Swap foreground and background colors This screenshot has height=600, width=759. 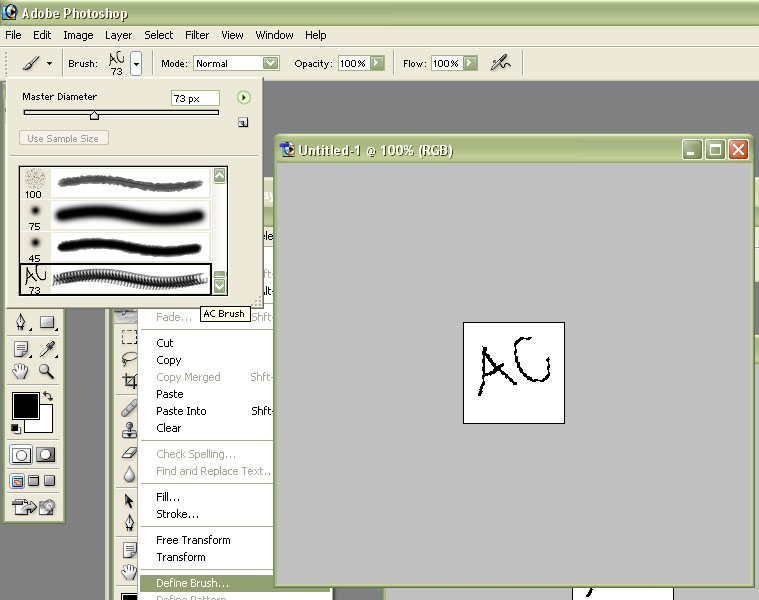(47, 396)
